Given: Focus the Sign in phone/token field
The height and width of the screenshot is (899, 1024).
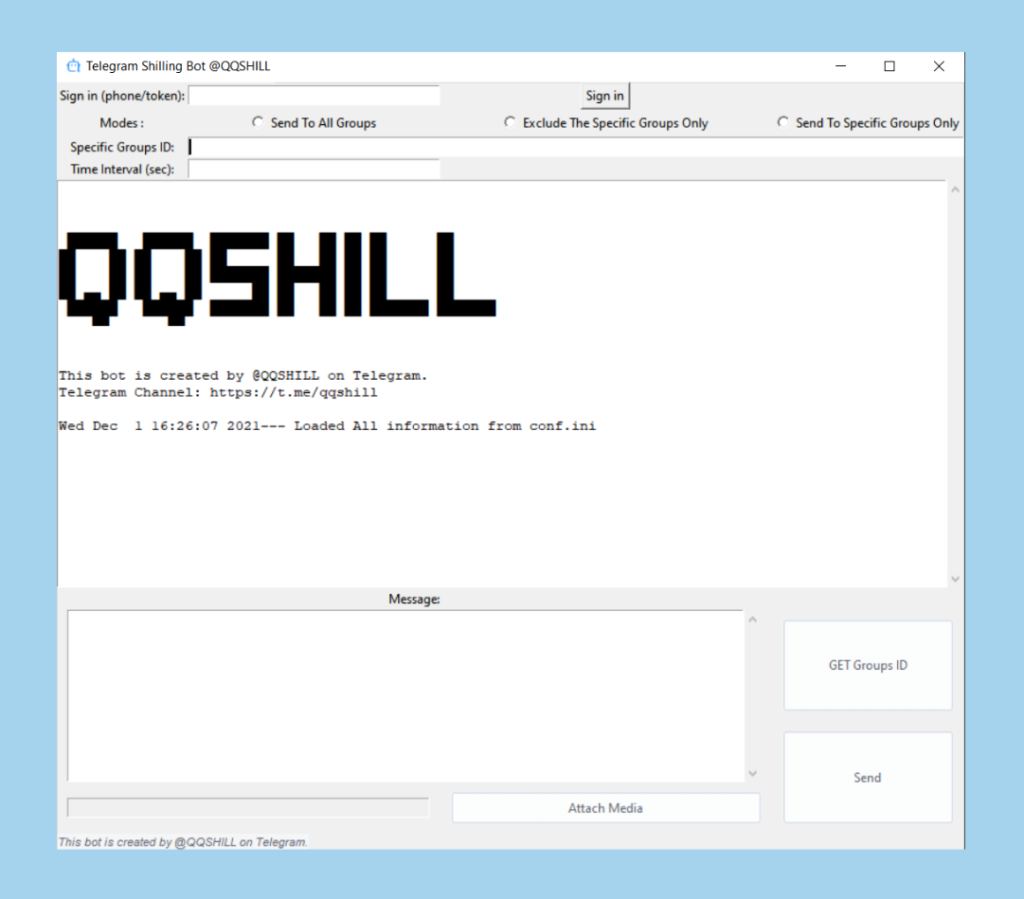Looking at the screenshot, I should [314, 95].
